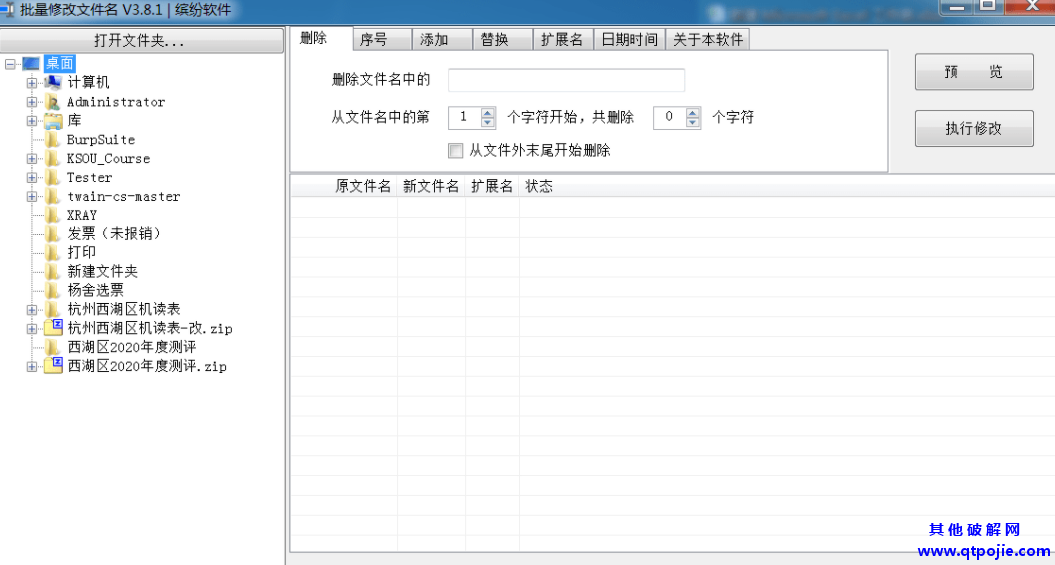Viewport: 1055px width, 565px height.
Task: Select 打印 in the folder tree
Action: coord(81,253)
